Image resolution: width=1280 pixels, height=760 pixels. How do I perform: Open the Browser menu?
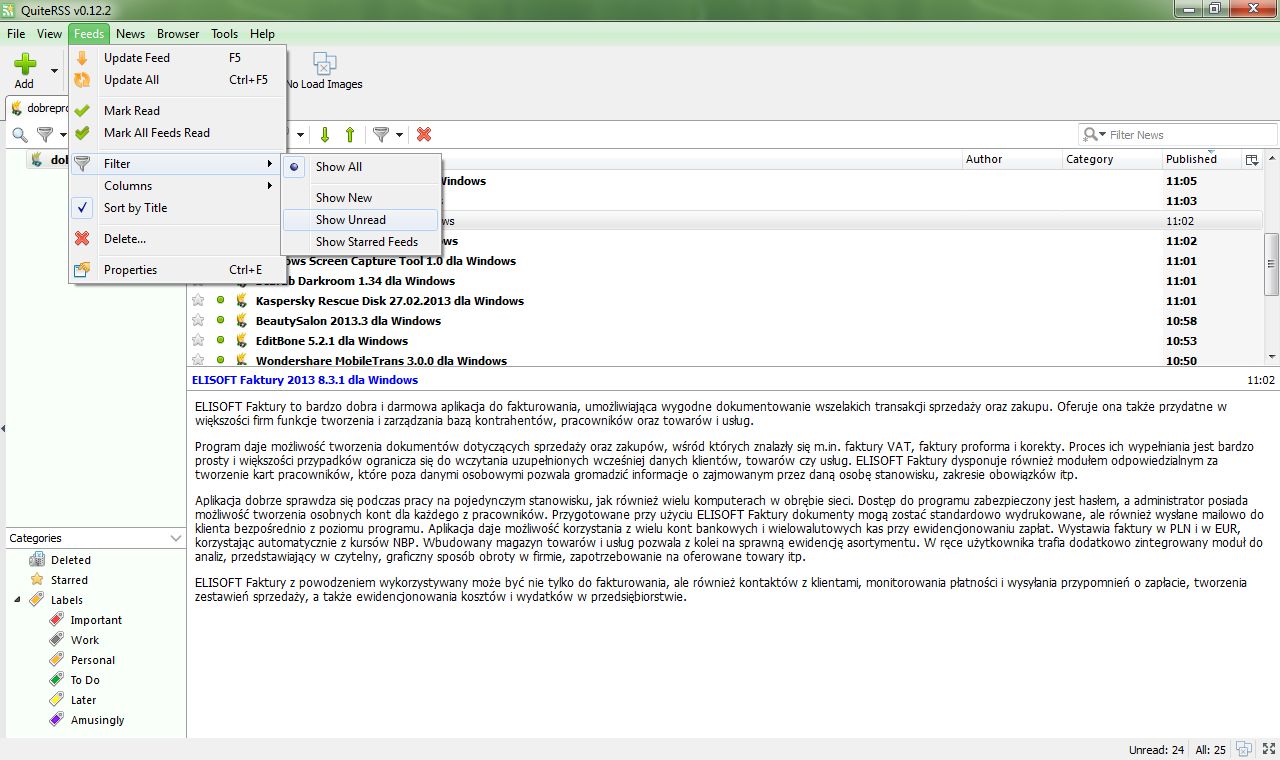coord(178,34)
